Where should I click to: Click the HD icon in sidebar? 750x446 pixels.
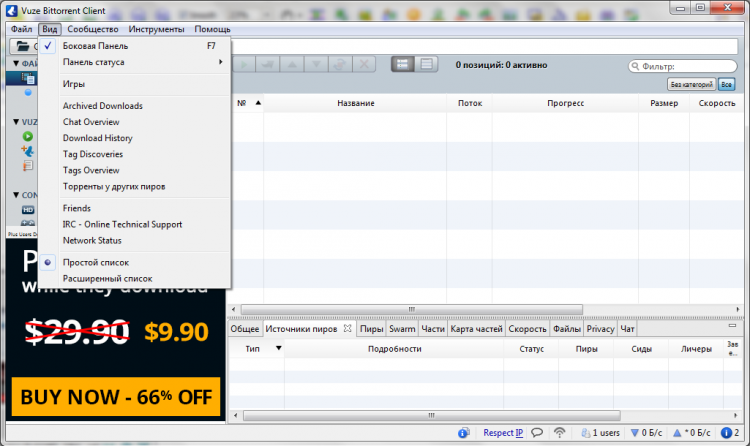pyautogui.click(x=28, y=210)
